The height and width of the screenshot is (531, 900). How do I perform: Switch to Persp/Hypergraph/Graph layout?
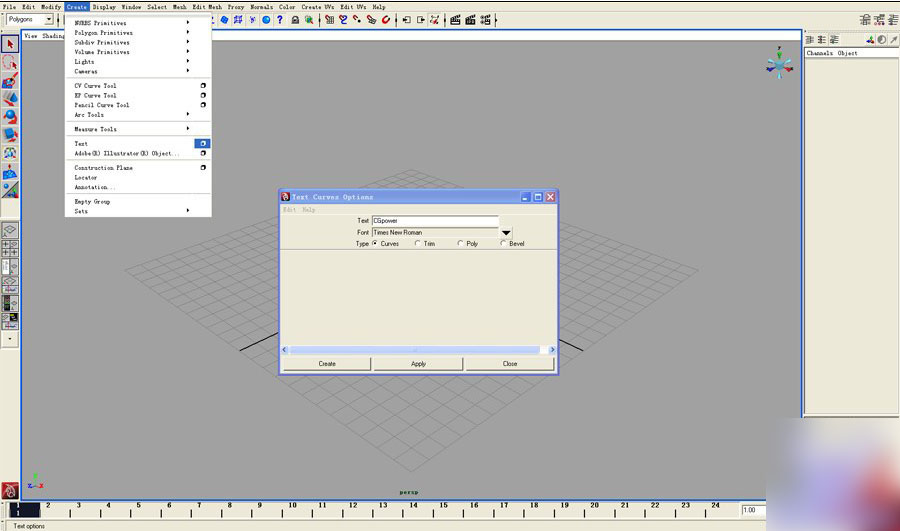10,321
